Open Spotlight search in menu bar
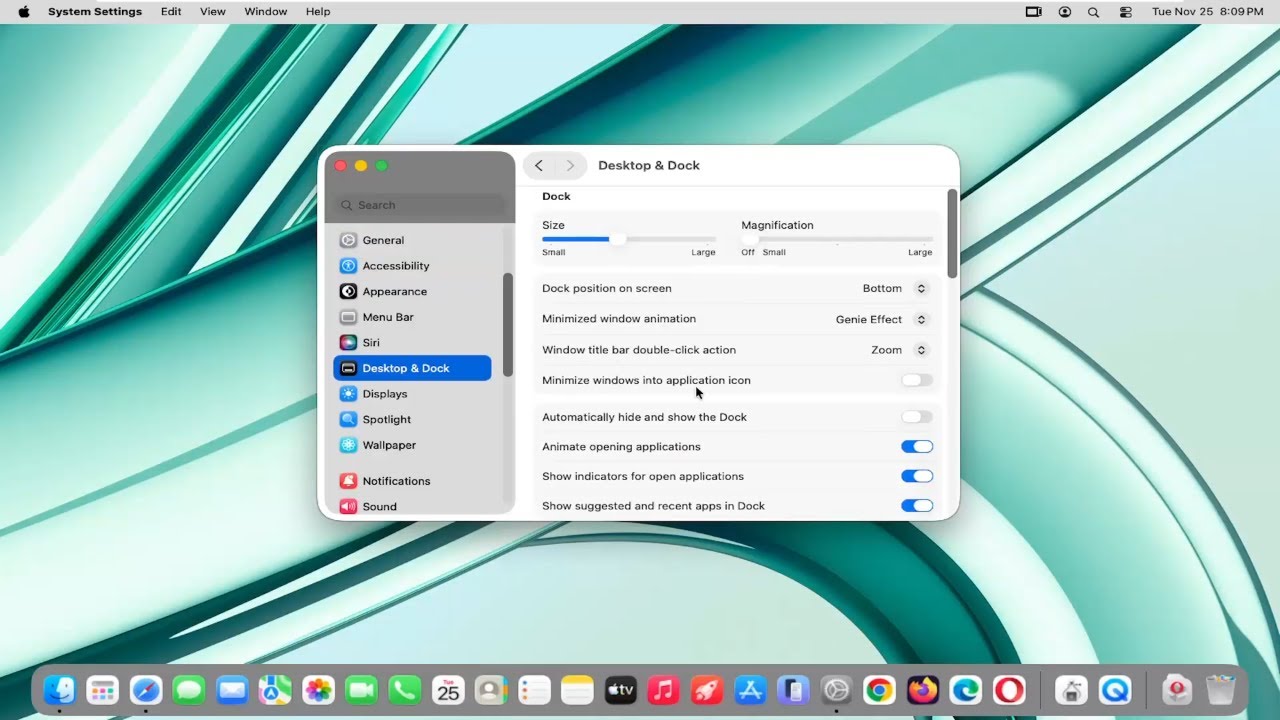The image size is (1280, 720). 1093,12
